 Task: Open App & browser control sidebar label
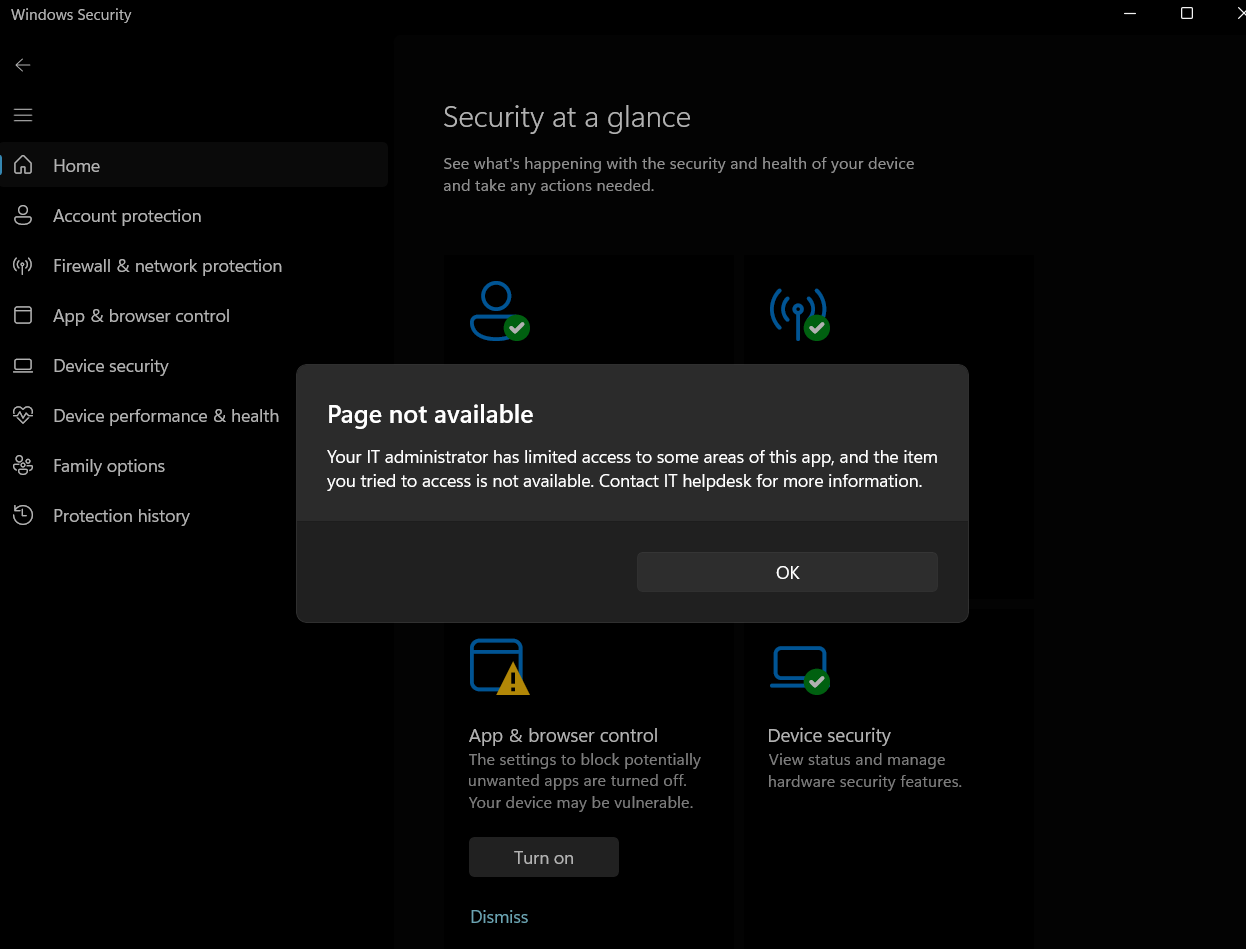point(141,316)
